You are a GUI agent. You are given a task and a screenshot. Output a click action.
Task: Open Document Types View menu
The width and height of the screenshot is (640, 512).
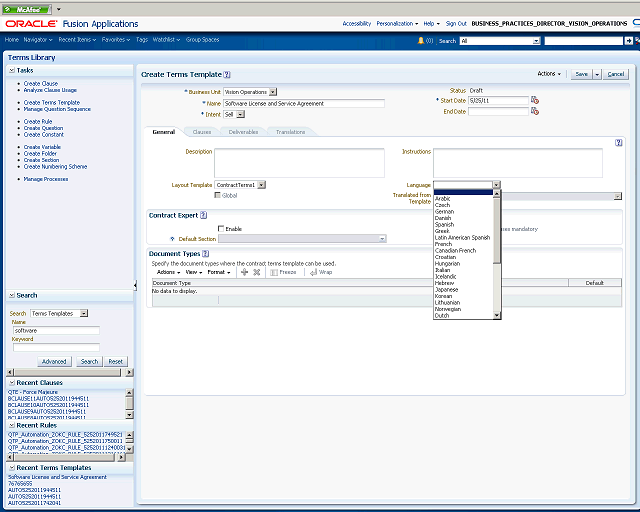coord(194,272)
